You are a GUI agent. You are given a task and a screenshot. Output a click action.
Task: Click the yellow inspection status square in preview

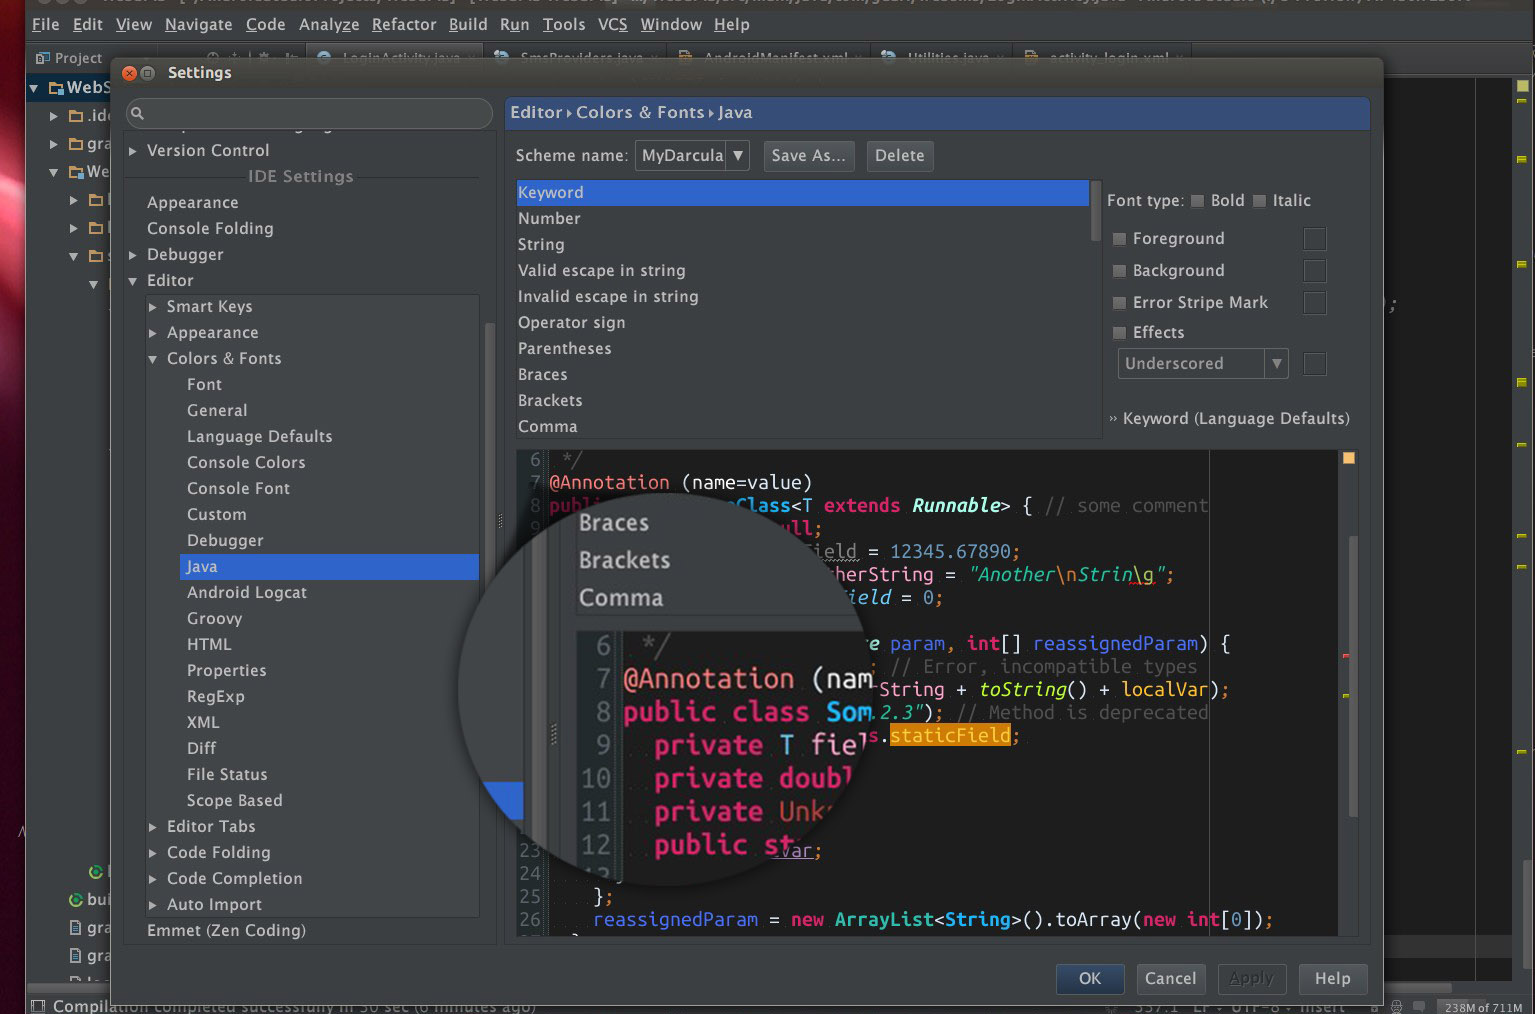point(1348,458)
